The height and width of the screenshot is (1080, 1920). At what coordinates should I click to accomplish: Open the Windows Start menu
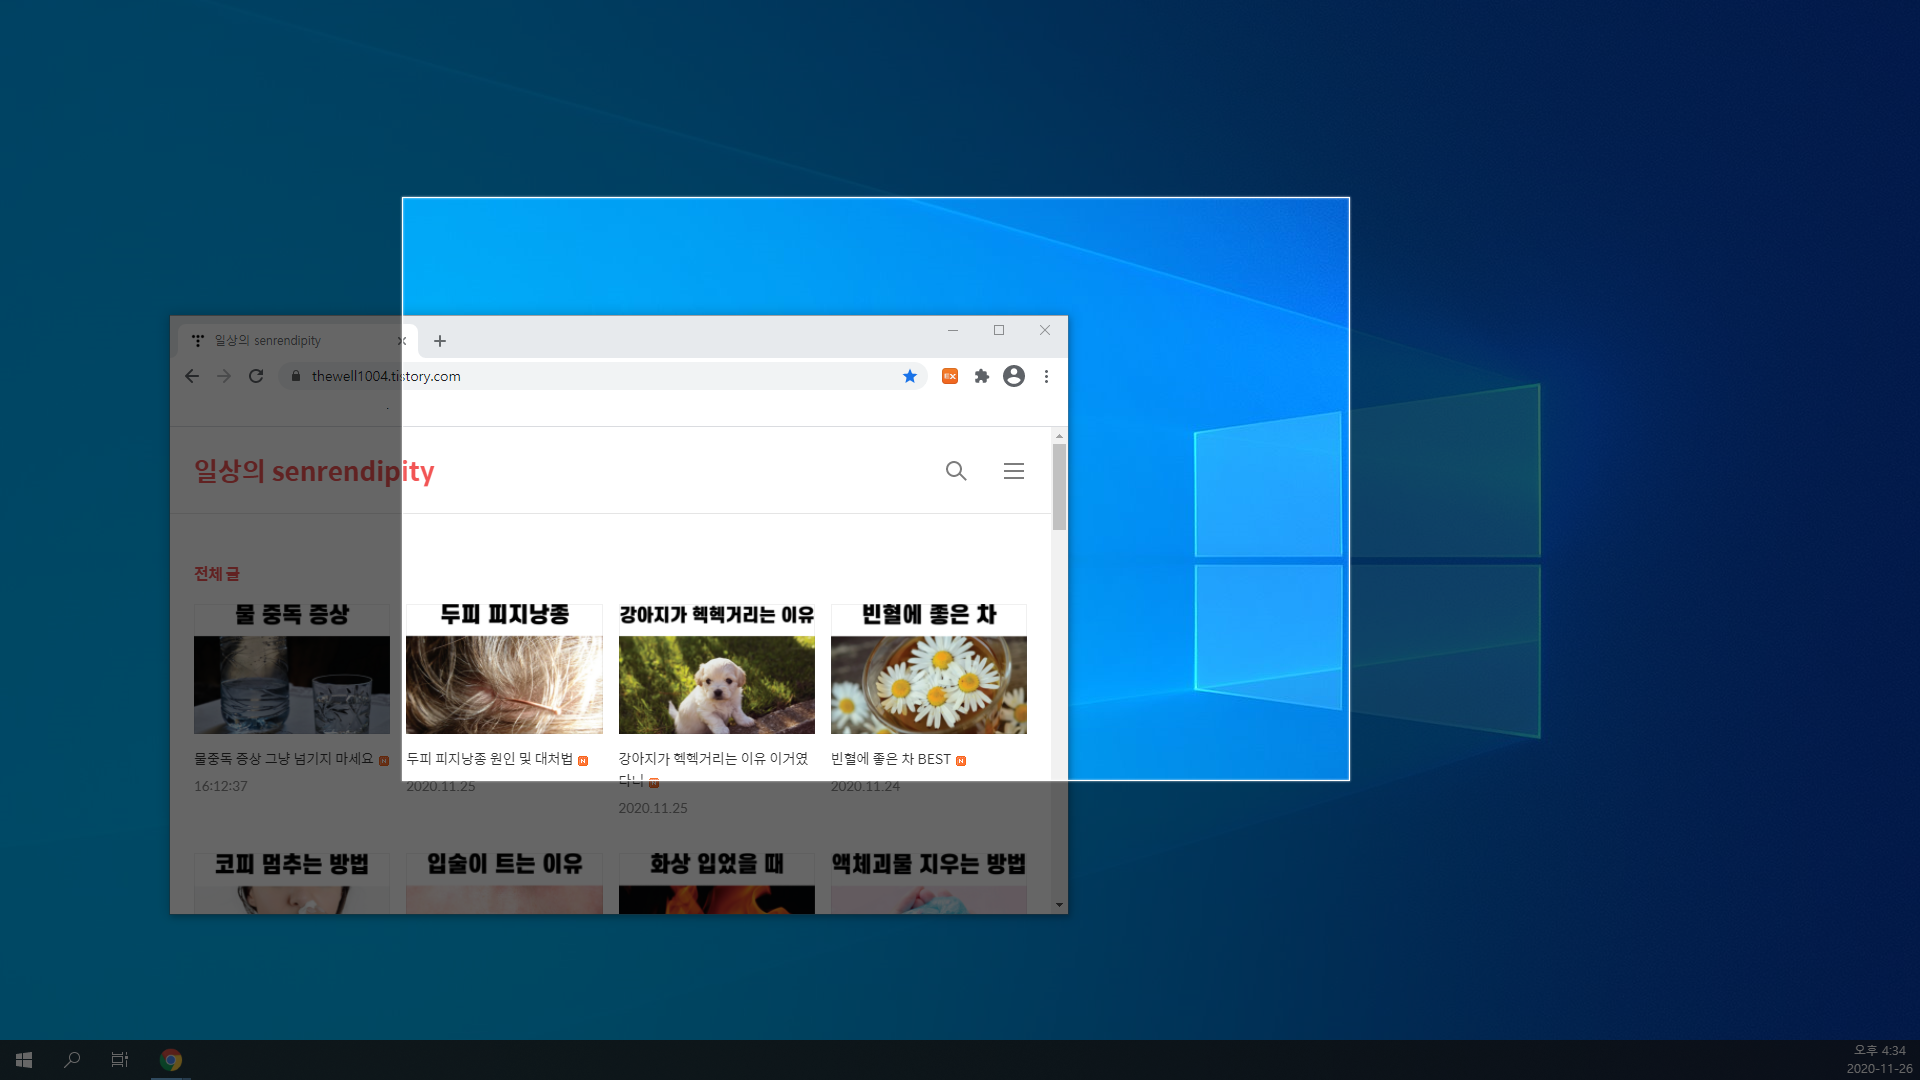[24, 1059]
